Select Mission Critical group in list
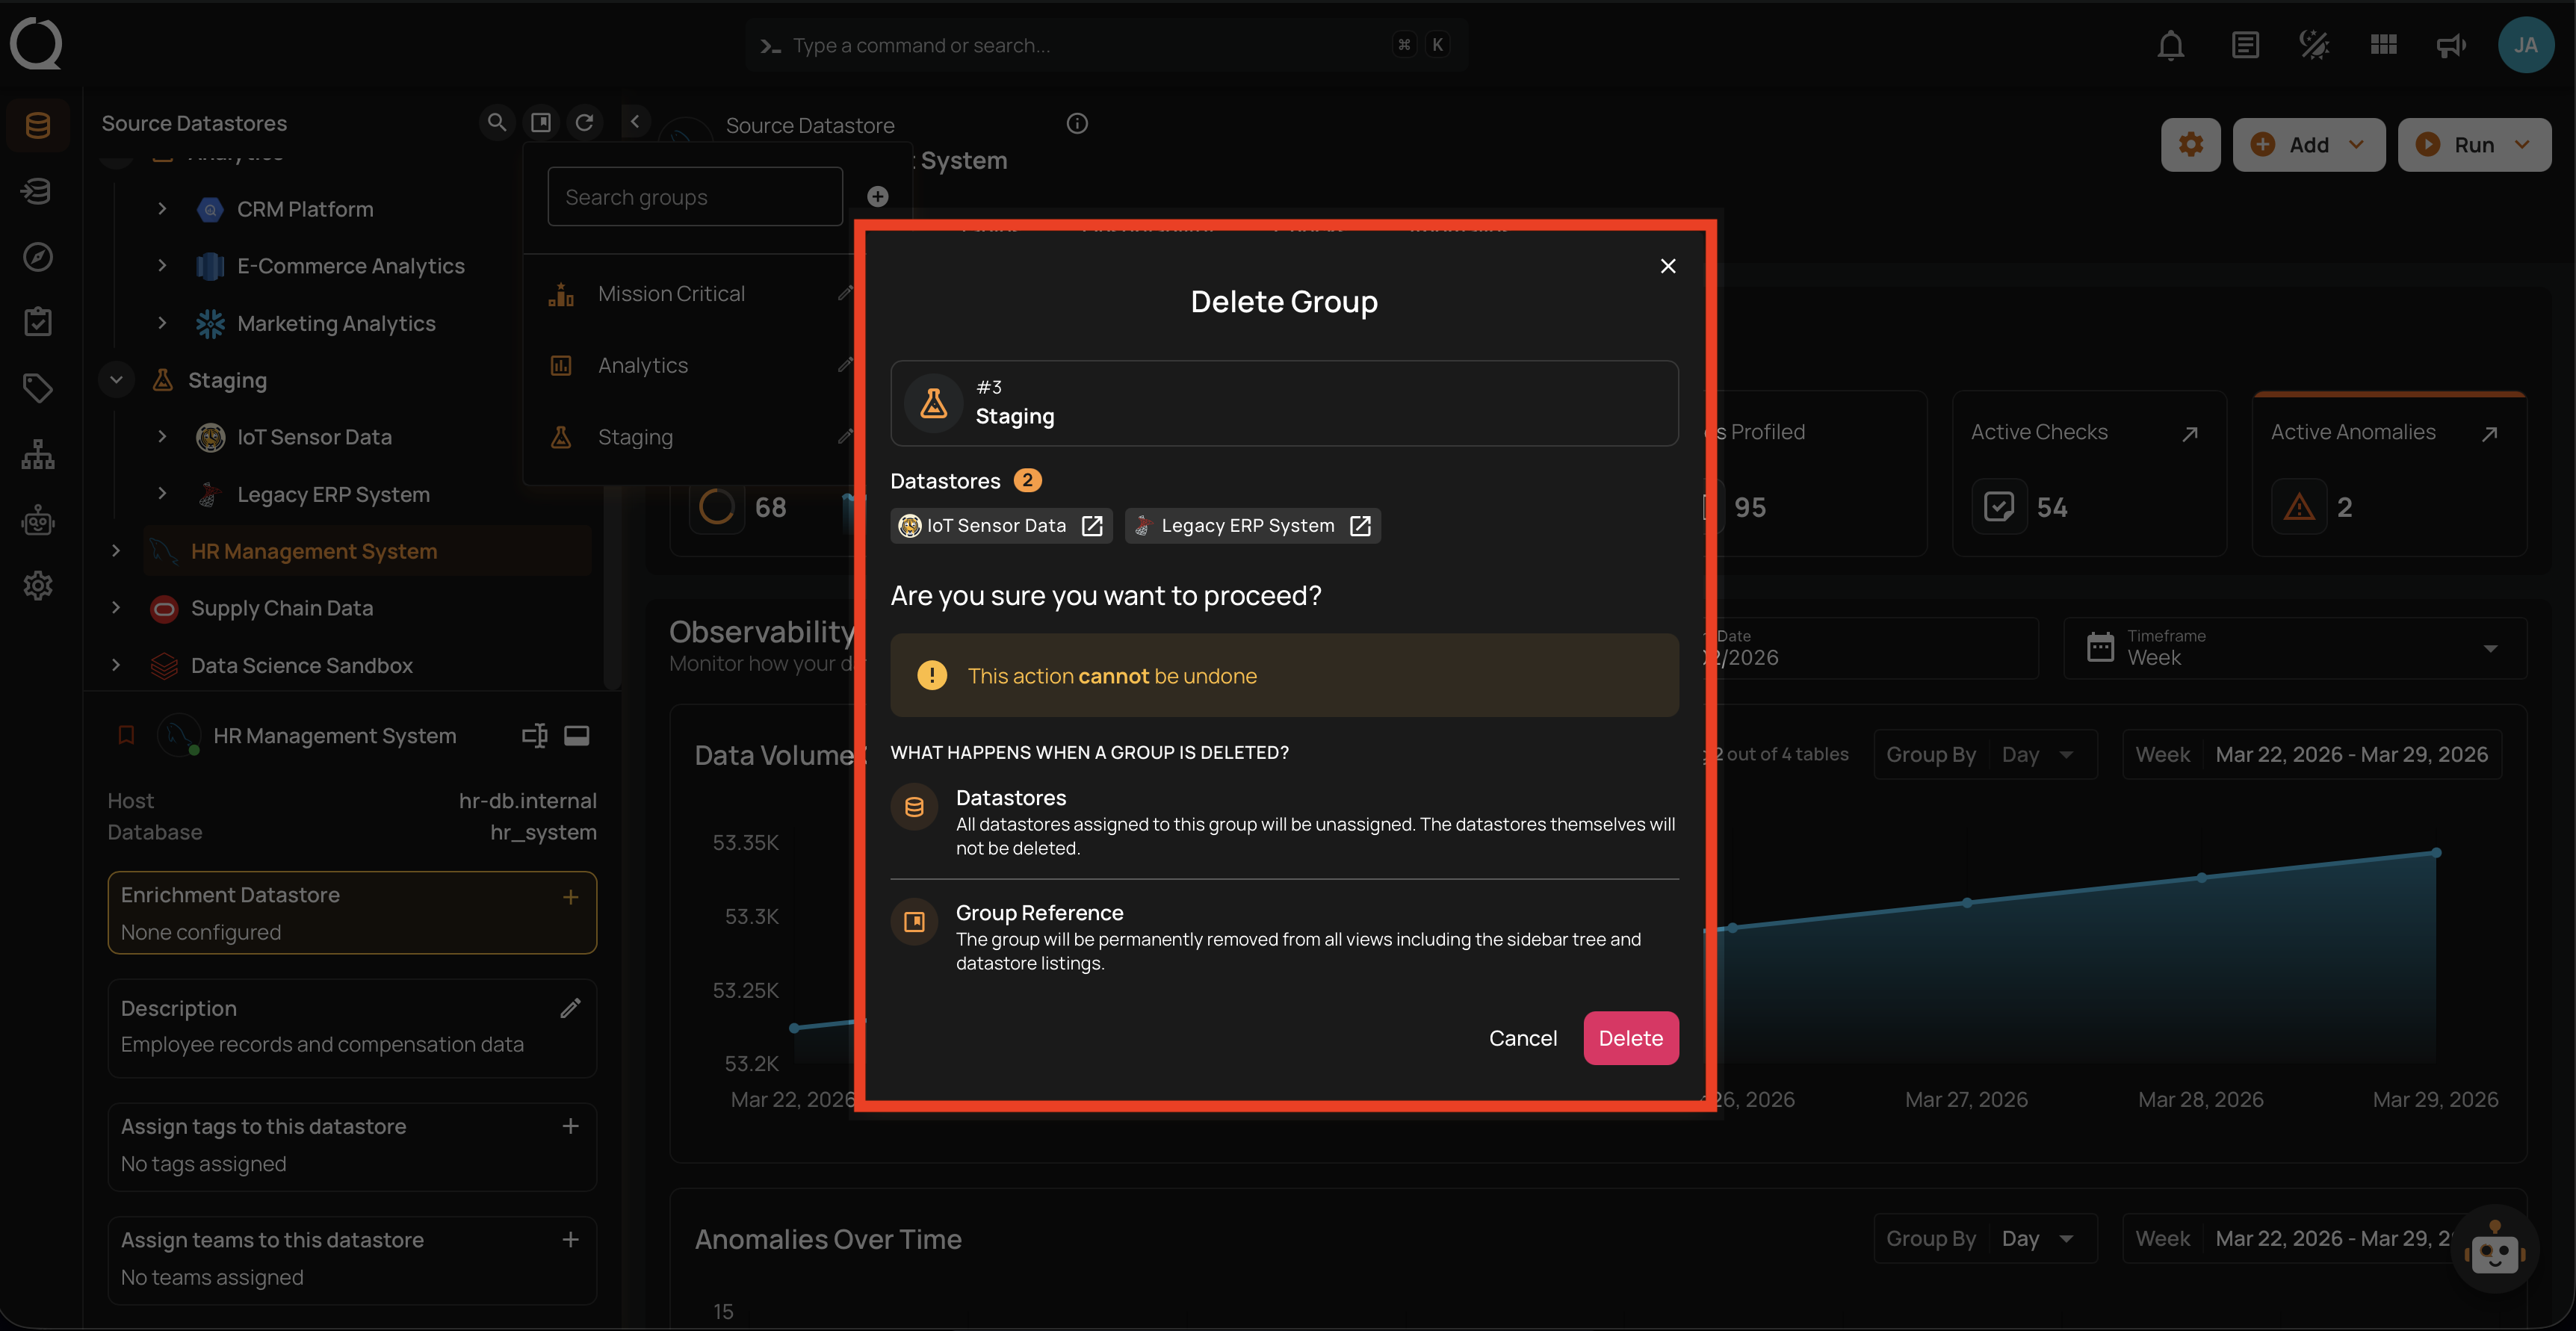The height and width of the screenshot is (1331, 2576). coord(671,294)
